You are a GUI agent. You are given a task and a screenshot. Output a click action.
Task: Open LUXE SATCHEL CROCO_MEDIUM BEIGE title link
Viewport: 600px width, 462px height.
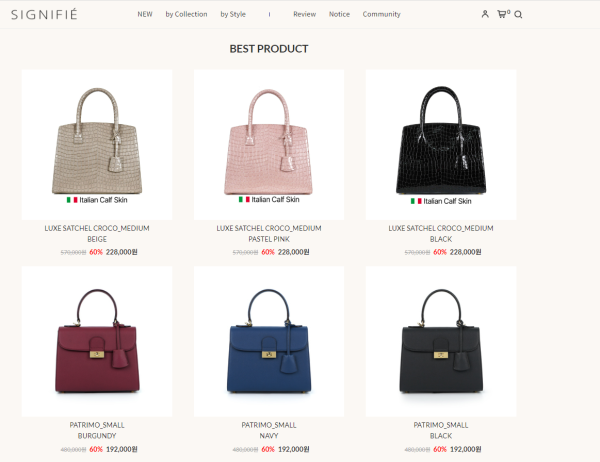tap(97, 233)
